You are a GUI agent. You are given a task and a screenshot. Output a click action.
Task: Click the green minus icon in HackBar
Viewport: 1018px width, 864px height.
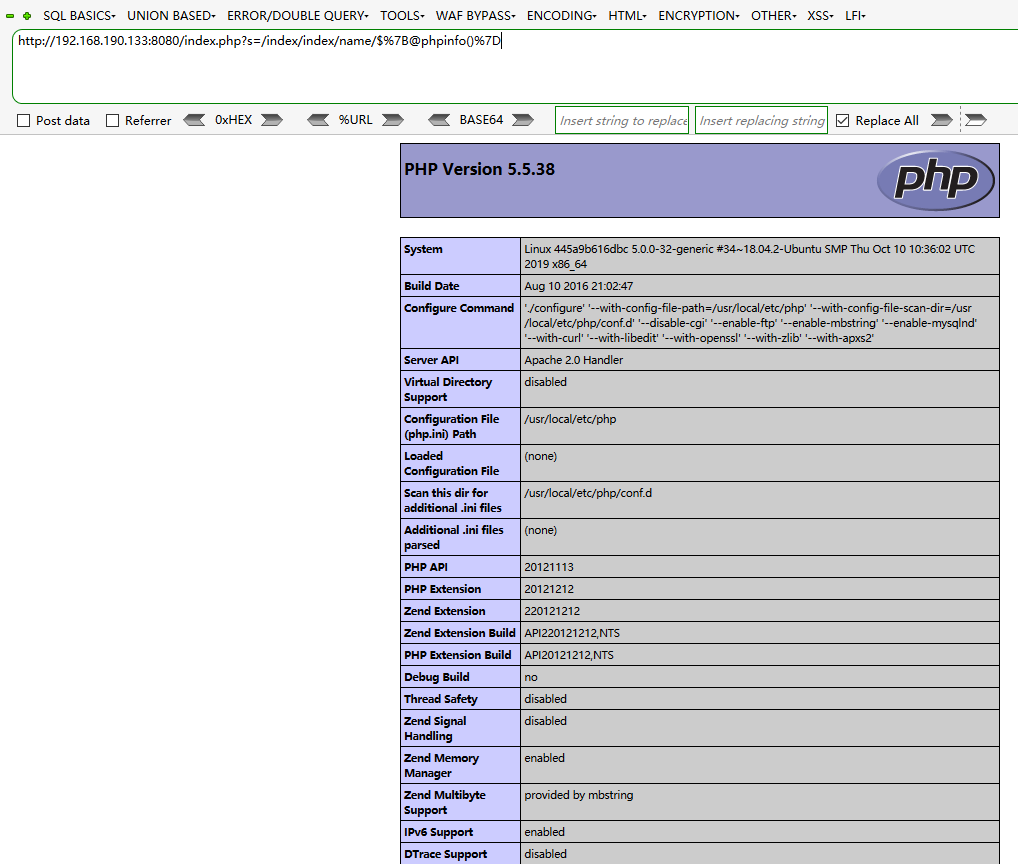pos(10,16)
